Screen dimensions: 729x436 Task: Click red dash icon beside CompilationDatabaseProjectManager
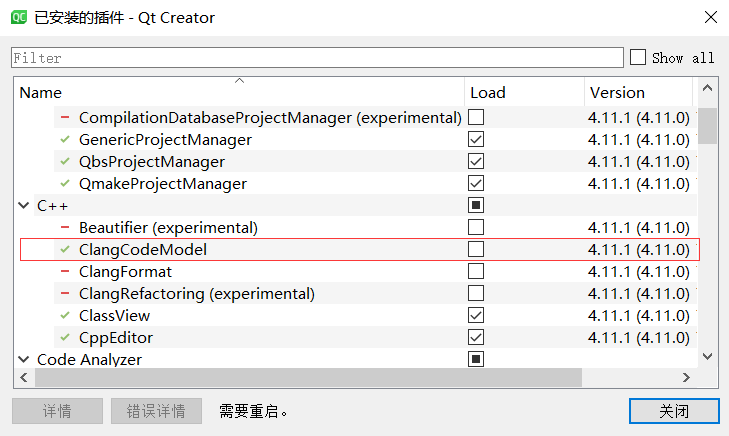(65, 117)
